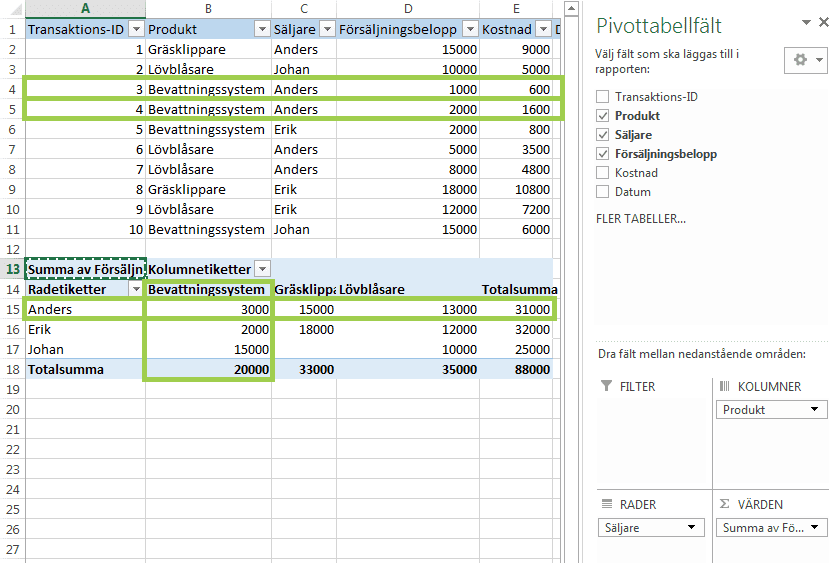Select column A header
The width and height of the screenshot is (829, 563).
[x=85, y=8]
